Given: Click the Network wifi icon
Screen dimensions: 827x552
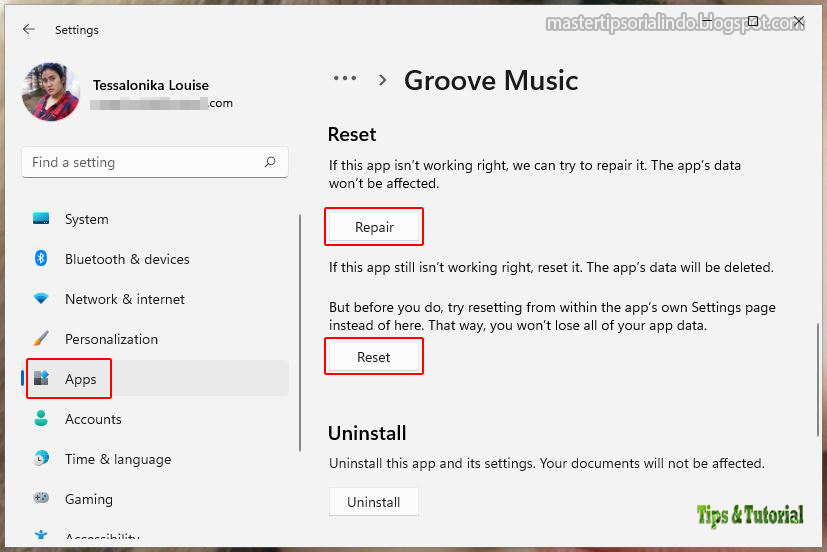Looking at the screenshot, I should point(41,298).
